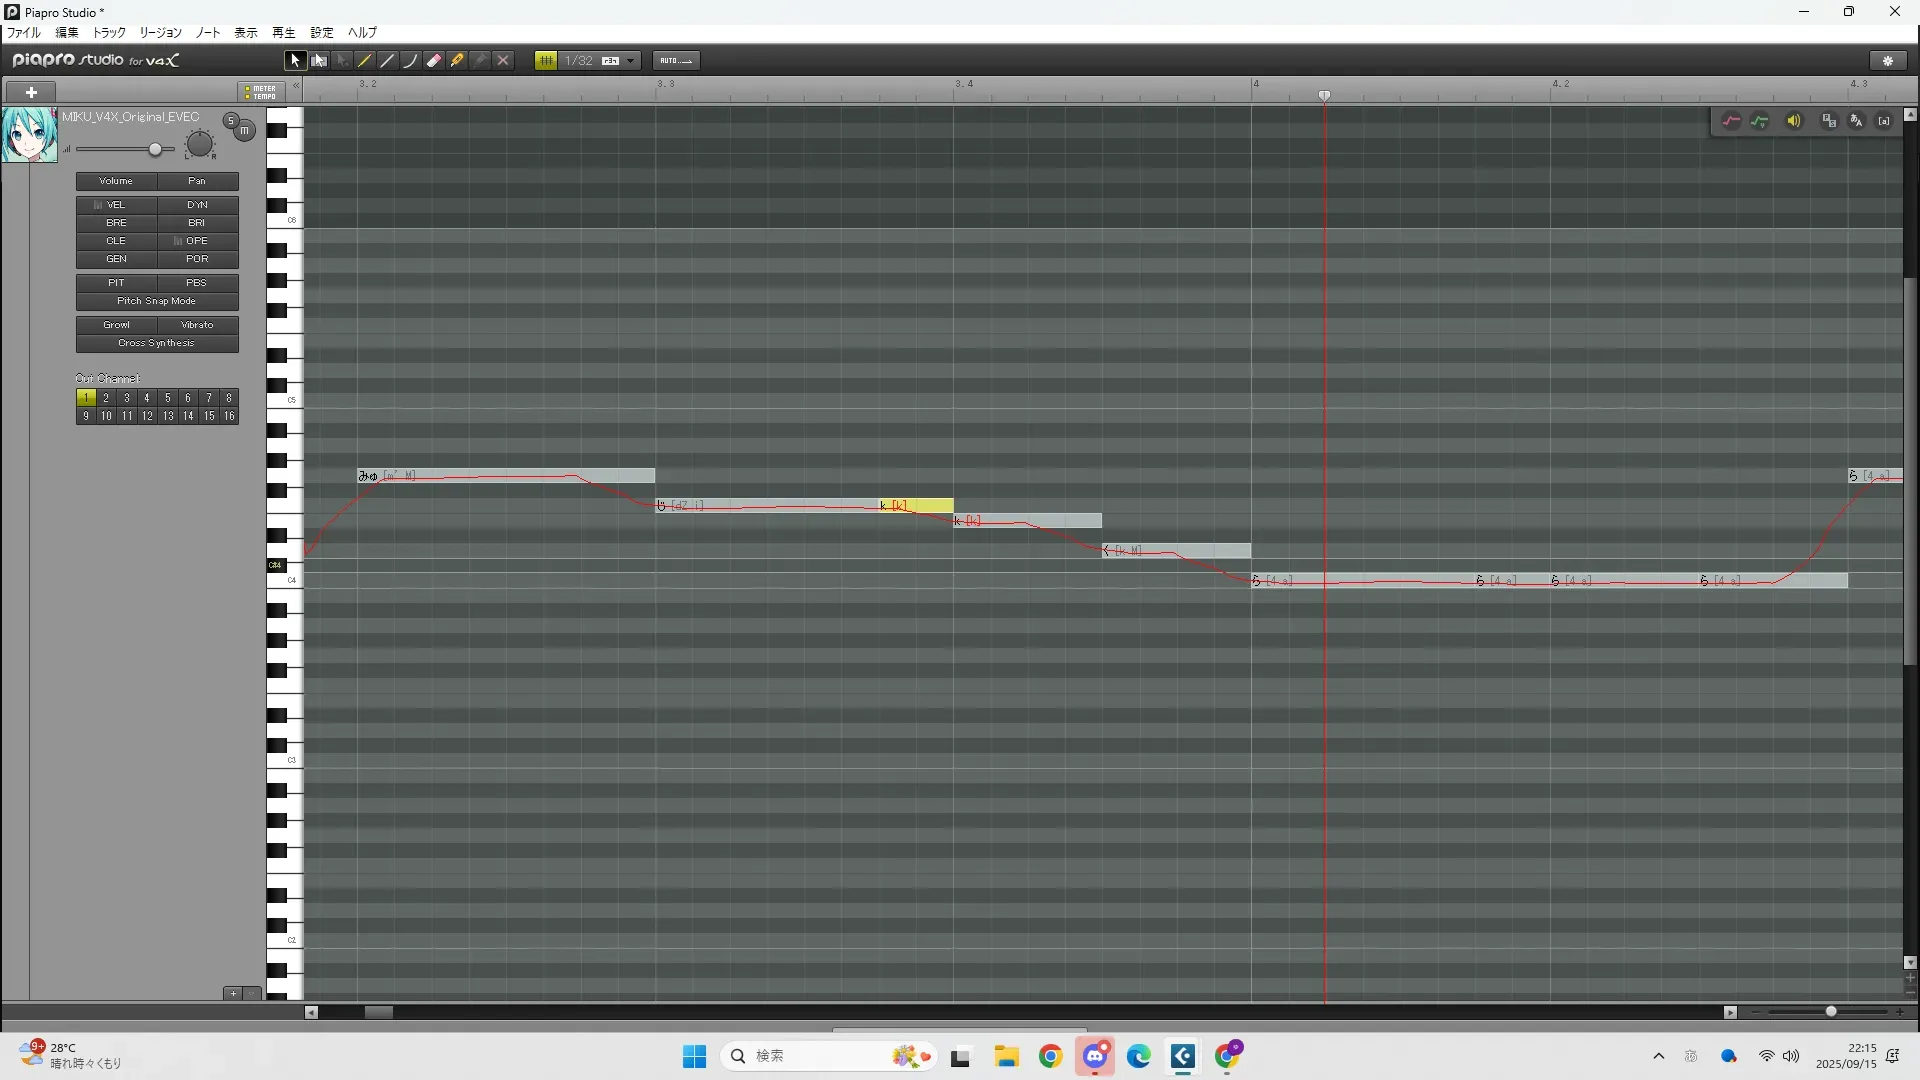Open the トラック menu
Screen dimensions: 1920x1080
coord(109,33)
